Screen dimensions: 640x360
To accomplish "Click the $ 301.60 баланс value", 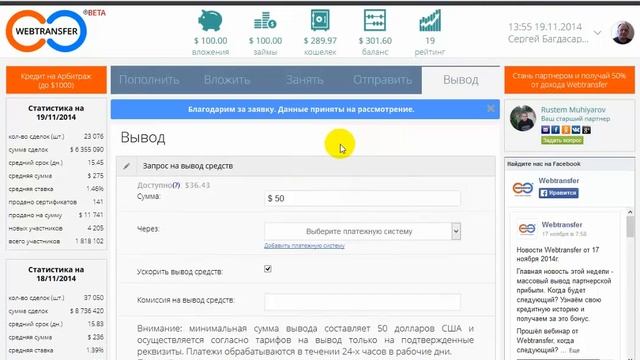I will [375, 41].
